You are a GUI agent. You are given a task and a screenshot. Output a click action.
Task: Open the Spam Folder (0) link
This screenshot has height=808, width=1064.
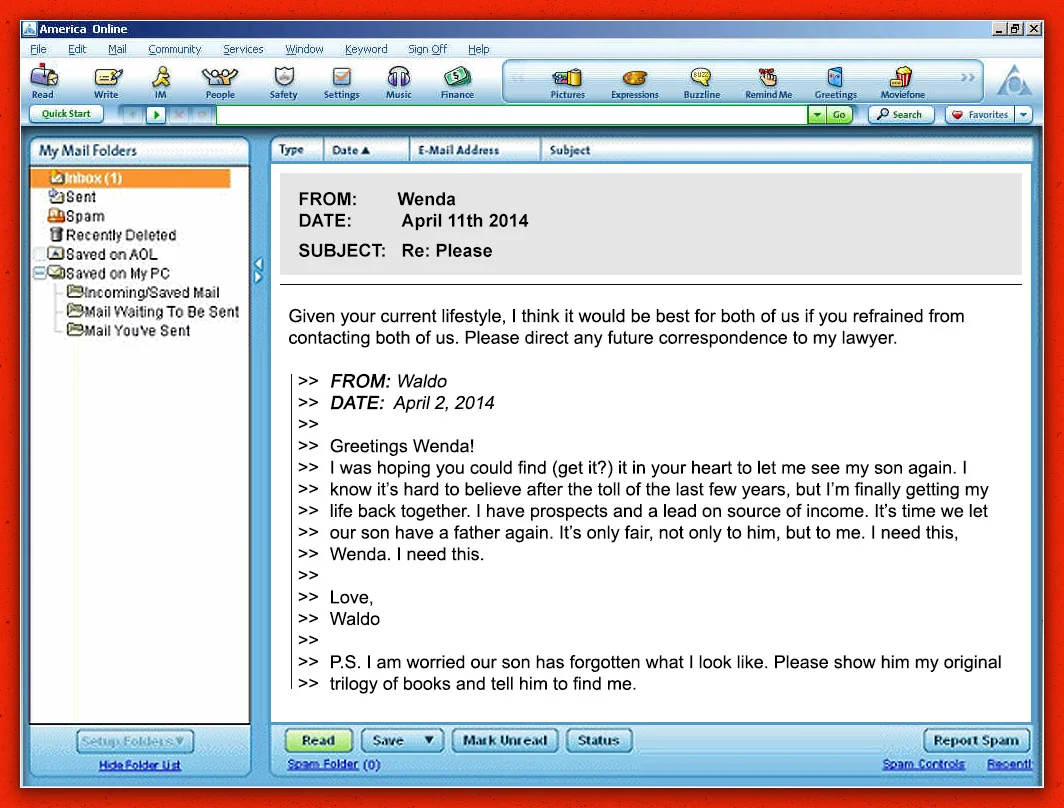[333, 765]
